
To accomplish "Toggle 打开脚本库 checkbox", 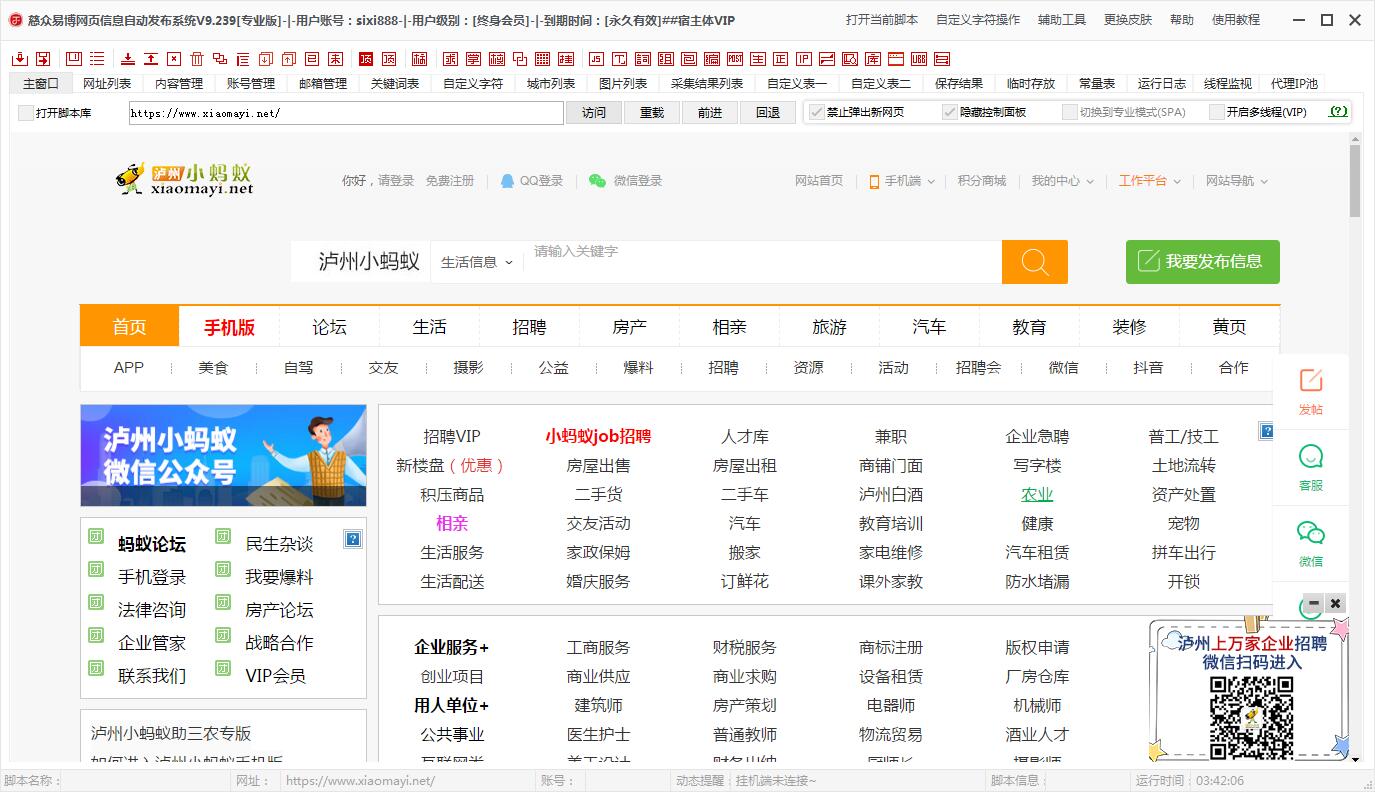I will 26,113.
